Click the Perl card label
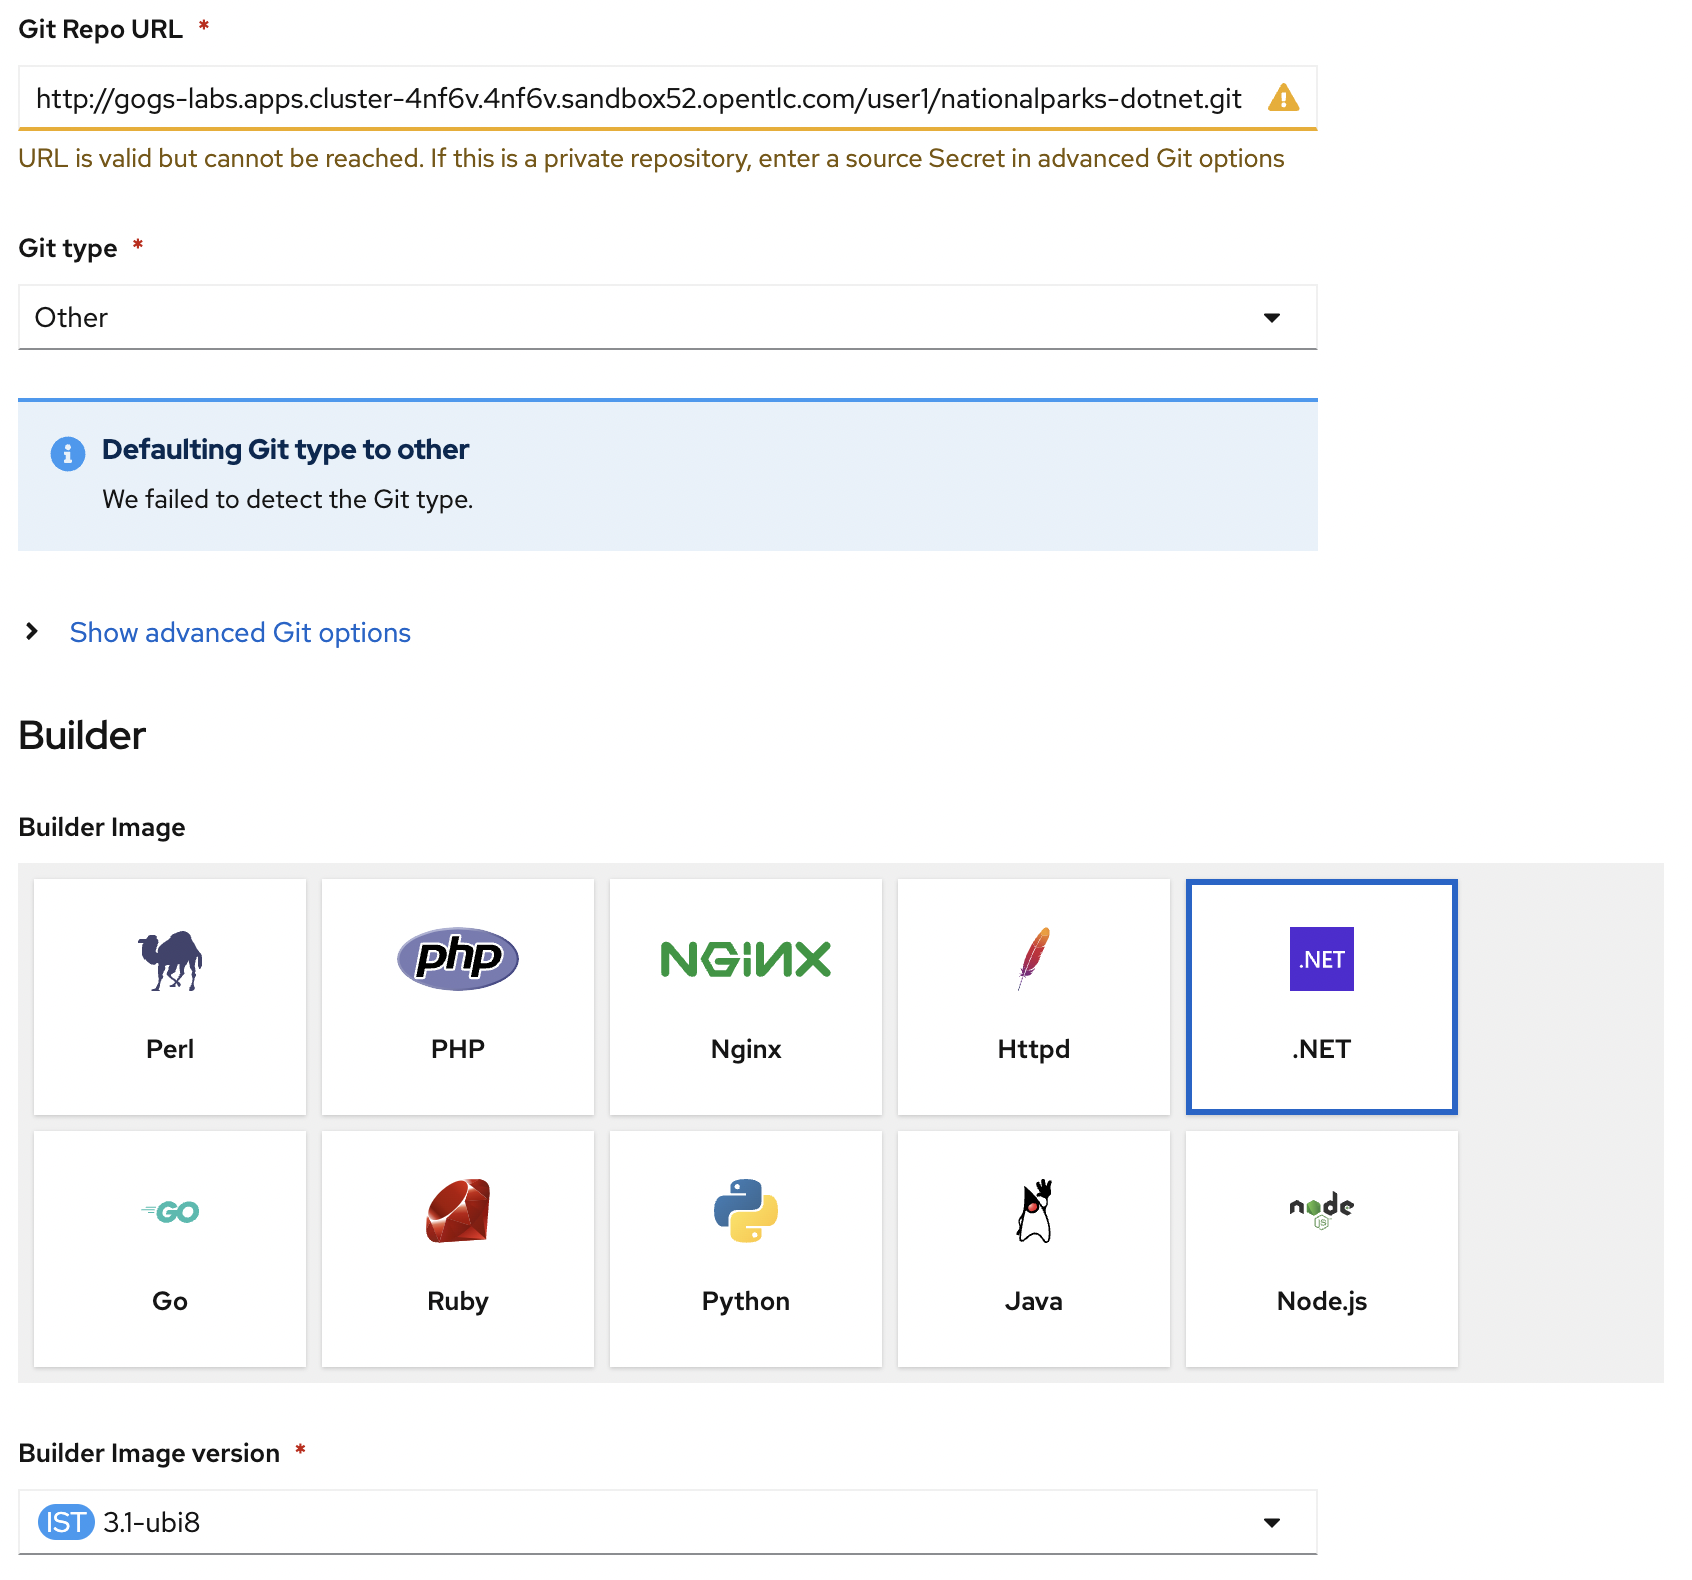 170,1049
